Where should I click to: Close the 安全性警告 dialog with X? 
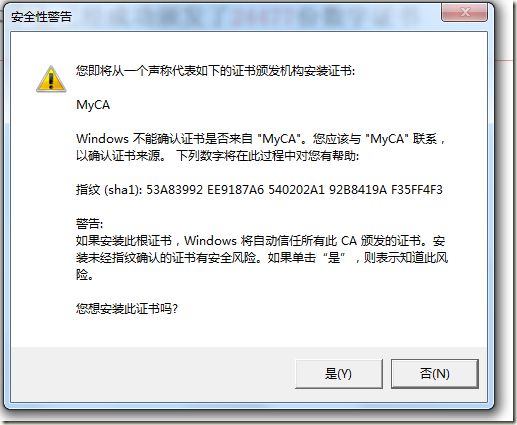(465, 13)
